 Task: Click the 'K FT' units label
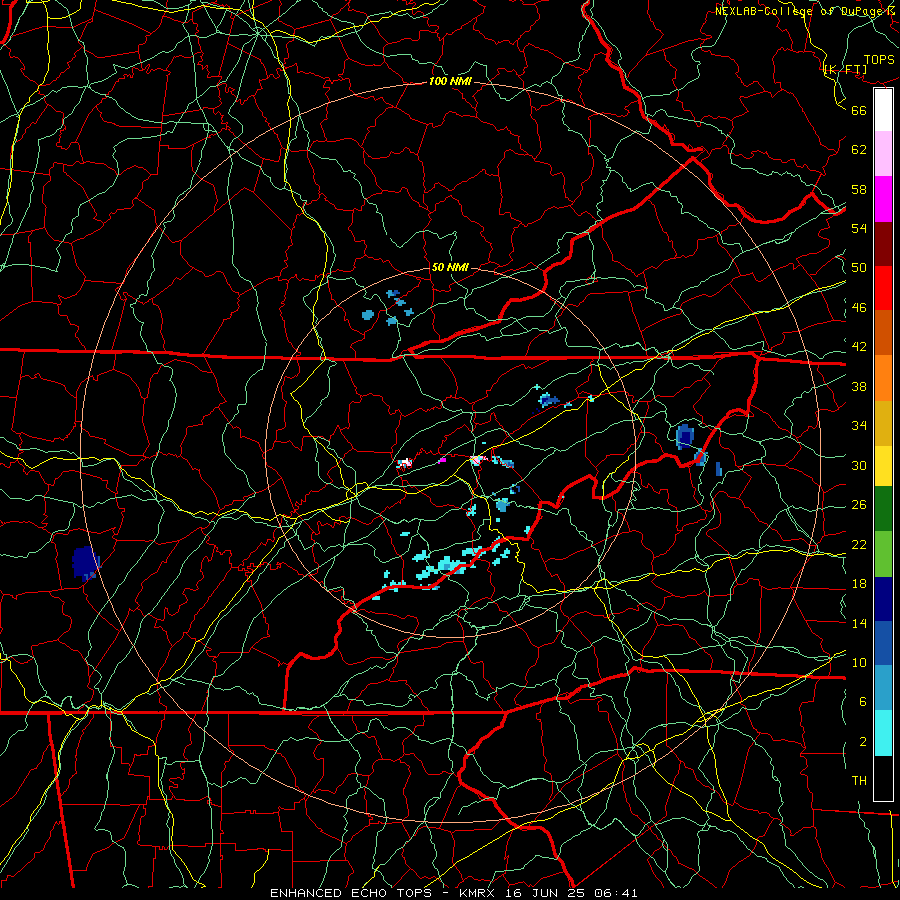[x=845, y=70]
